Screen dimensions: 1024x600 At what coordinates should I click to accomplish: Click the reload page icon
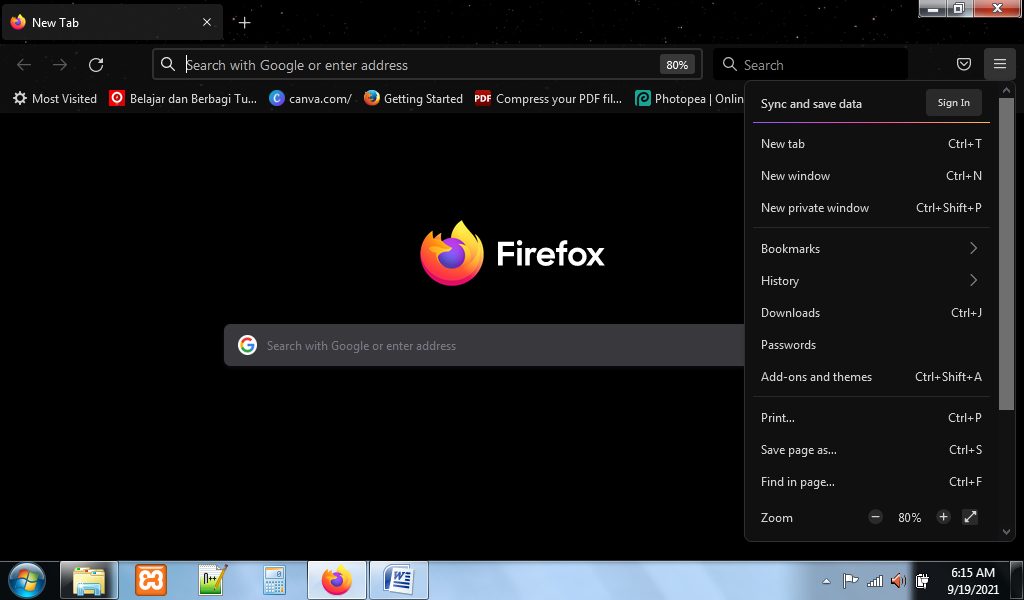(x=96, y=65)
